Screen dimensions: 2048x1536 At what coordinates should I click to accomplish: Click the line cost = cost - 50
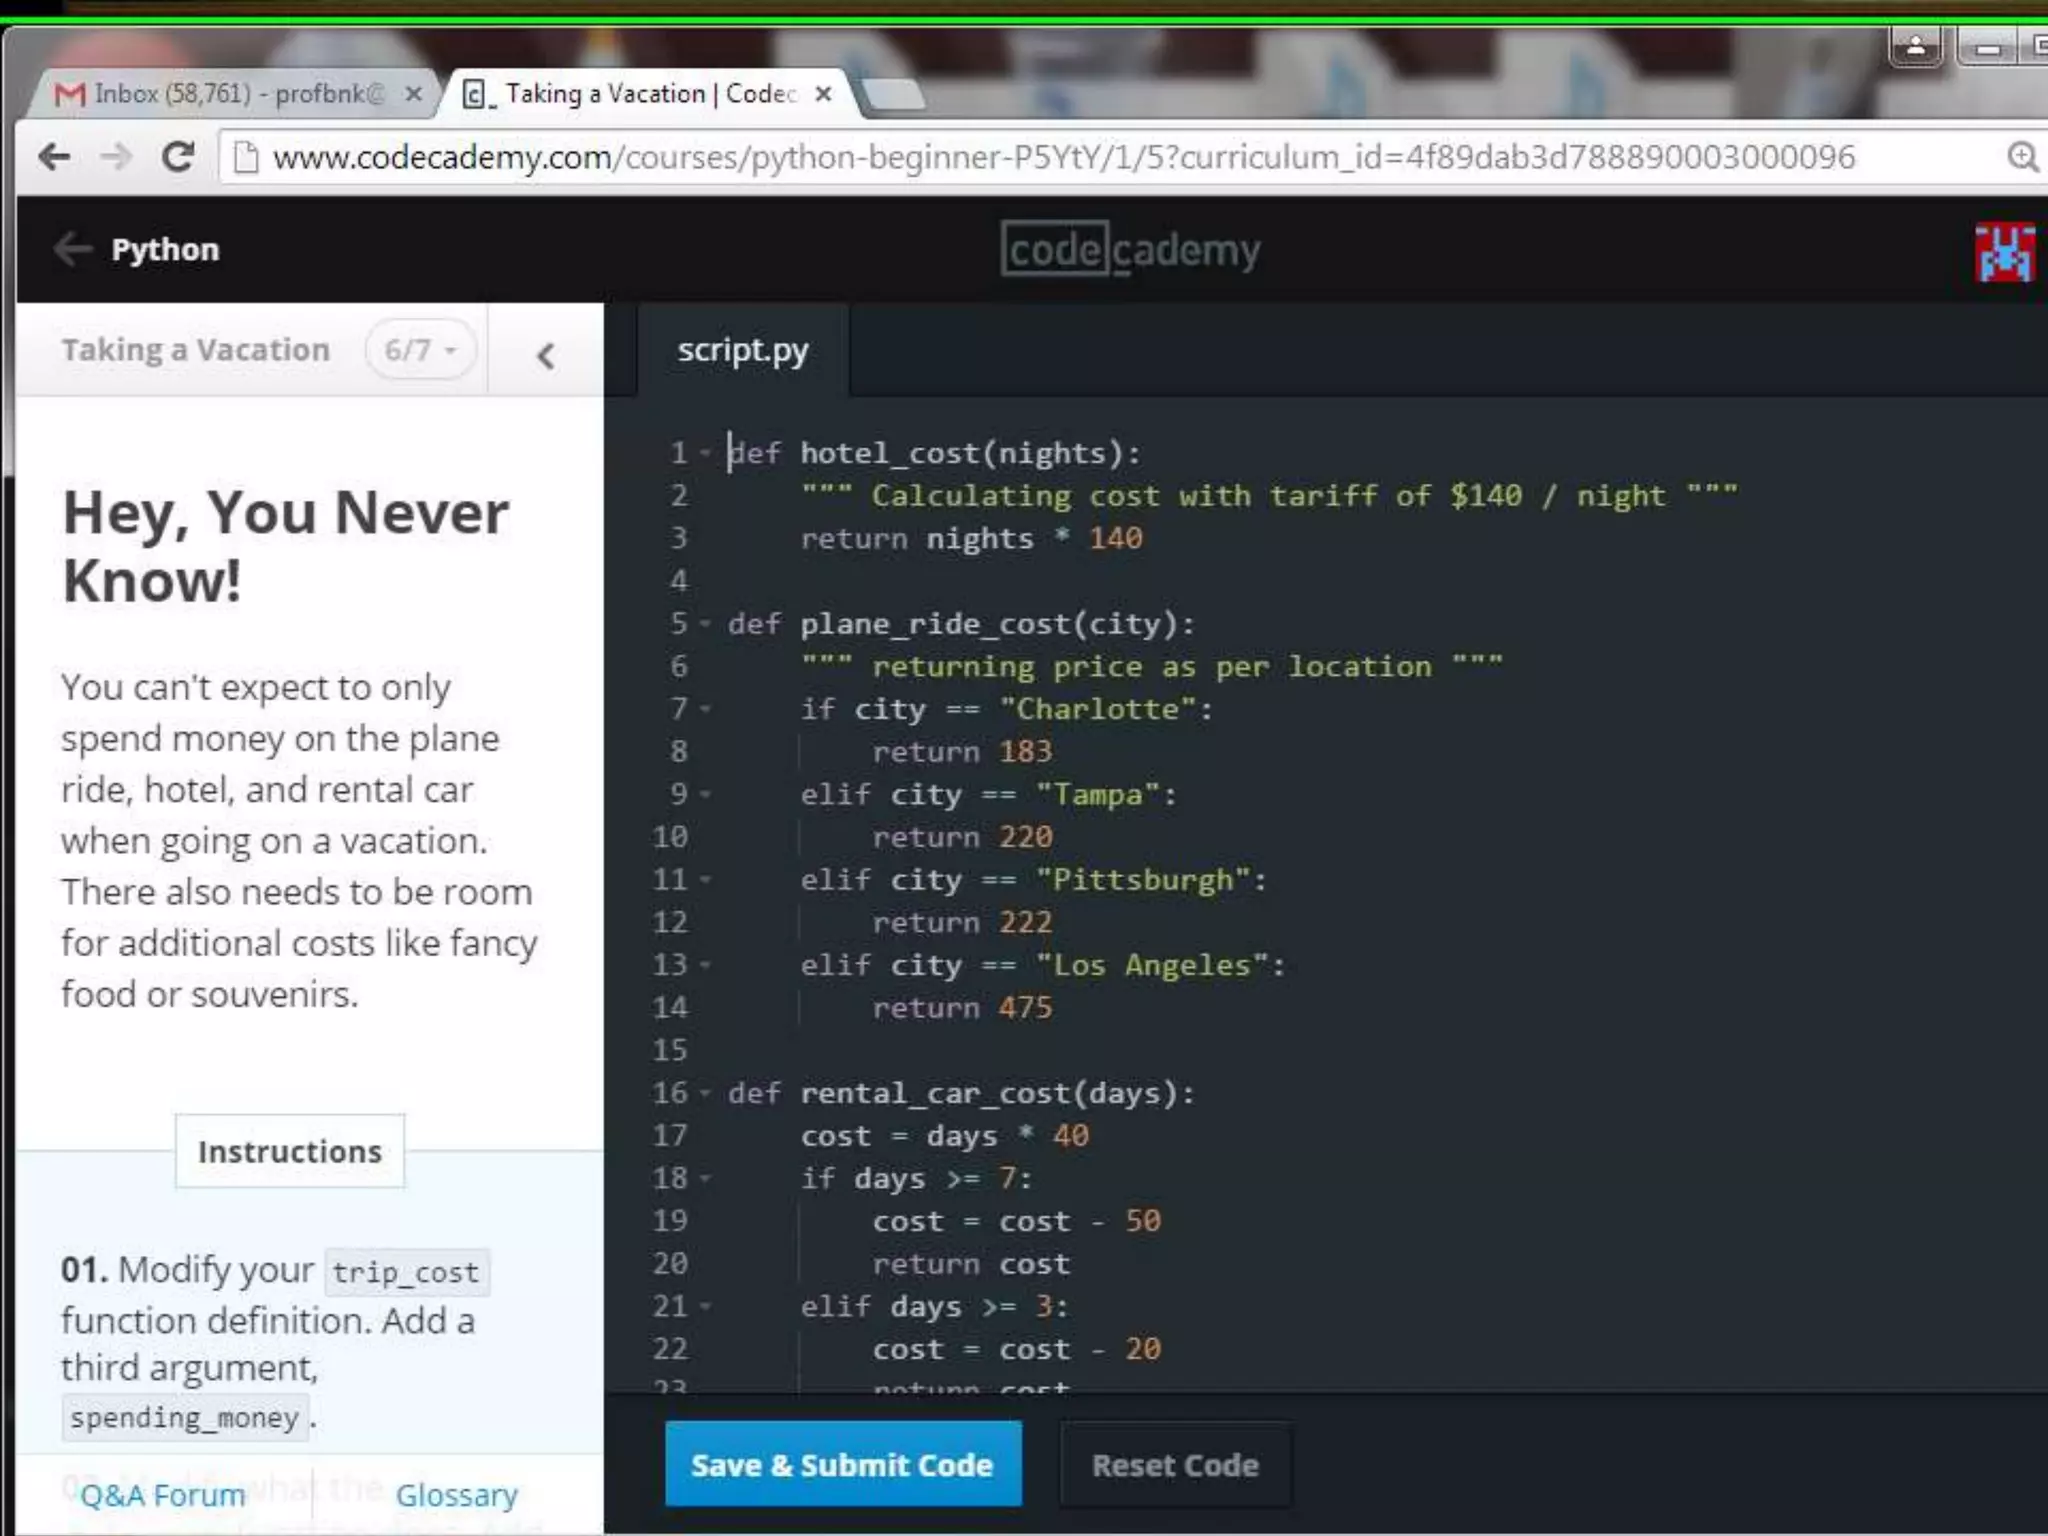[x=1016, y=1221]
